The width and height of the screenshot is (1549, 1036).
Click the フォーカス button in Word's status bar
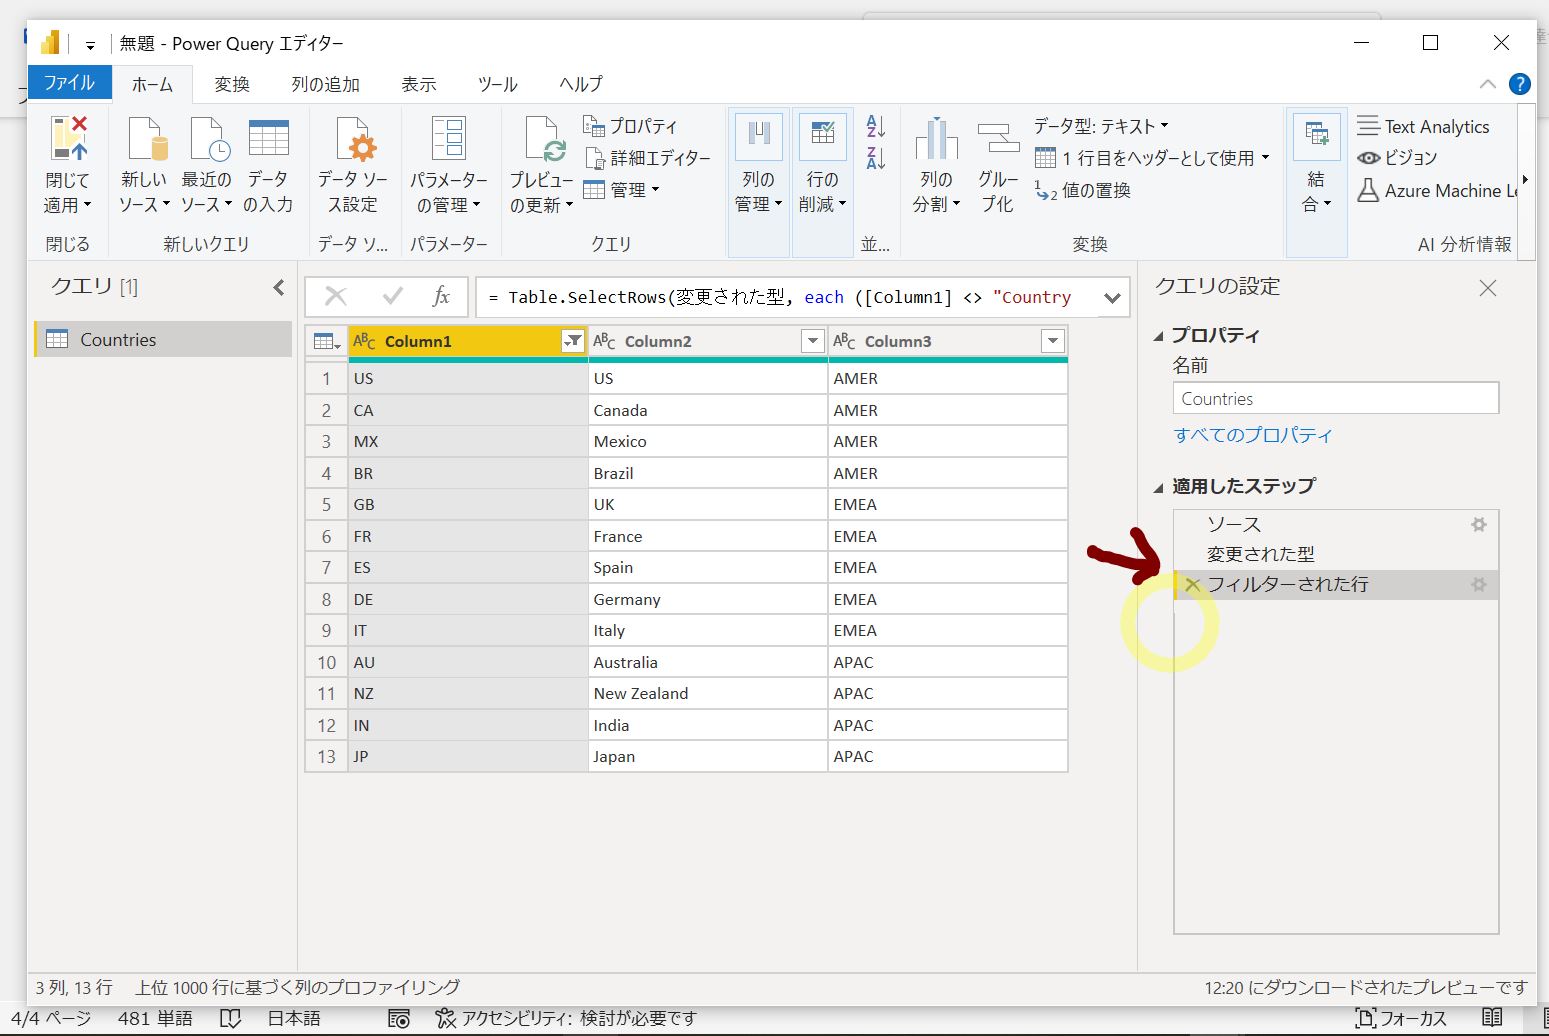(x=1401, y=1018)
